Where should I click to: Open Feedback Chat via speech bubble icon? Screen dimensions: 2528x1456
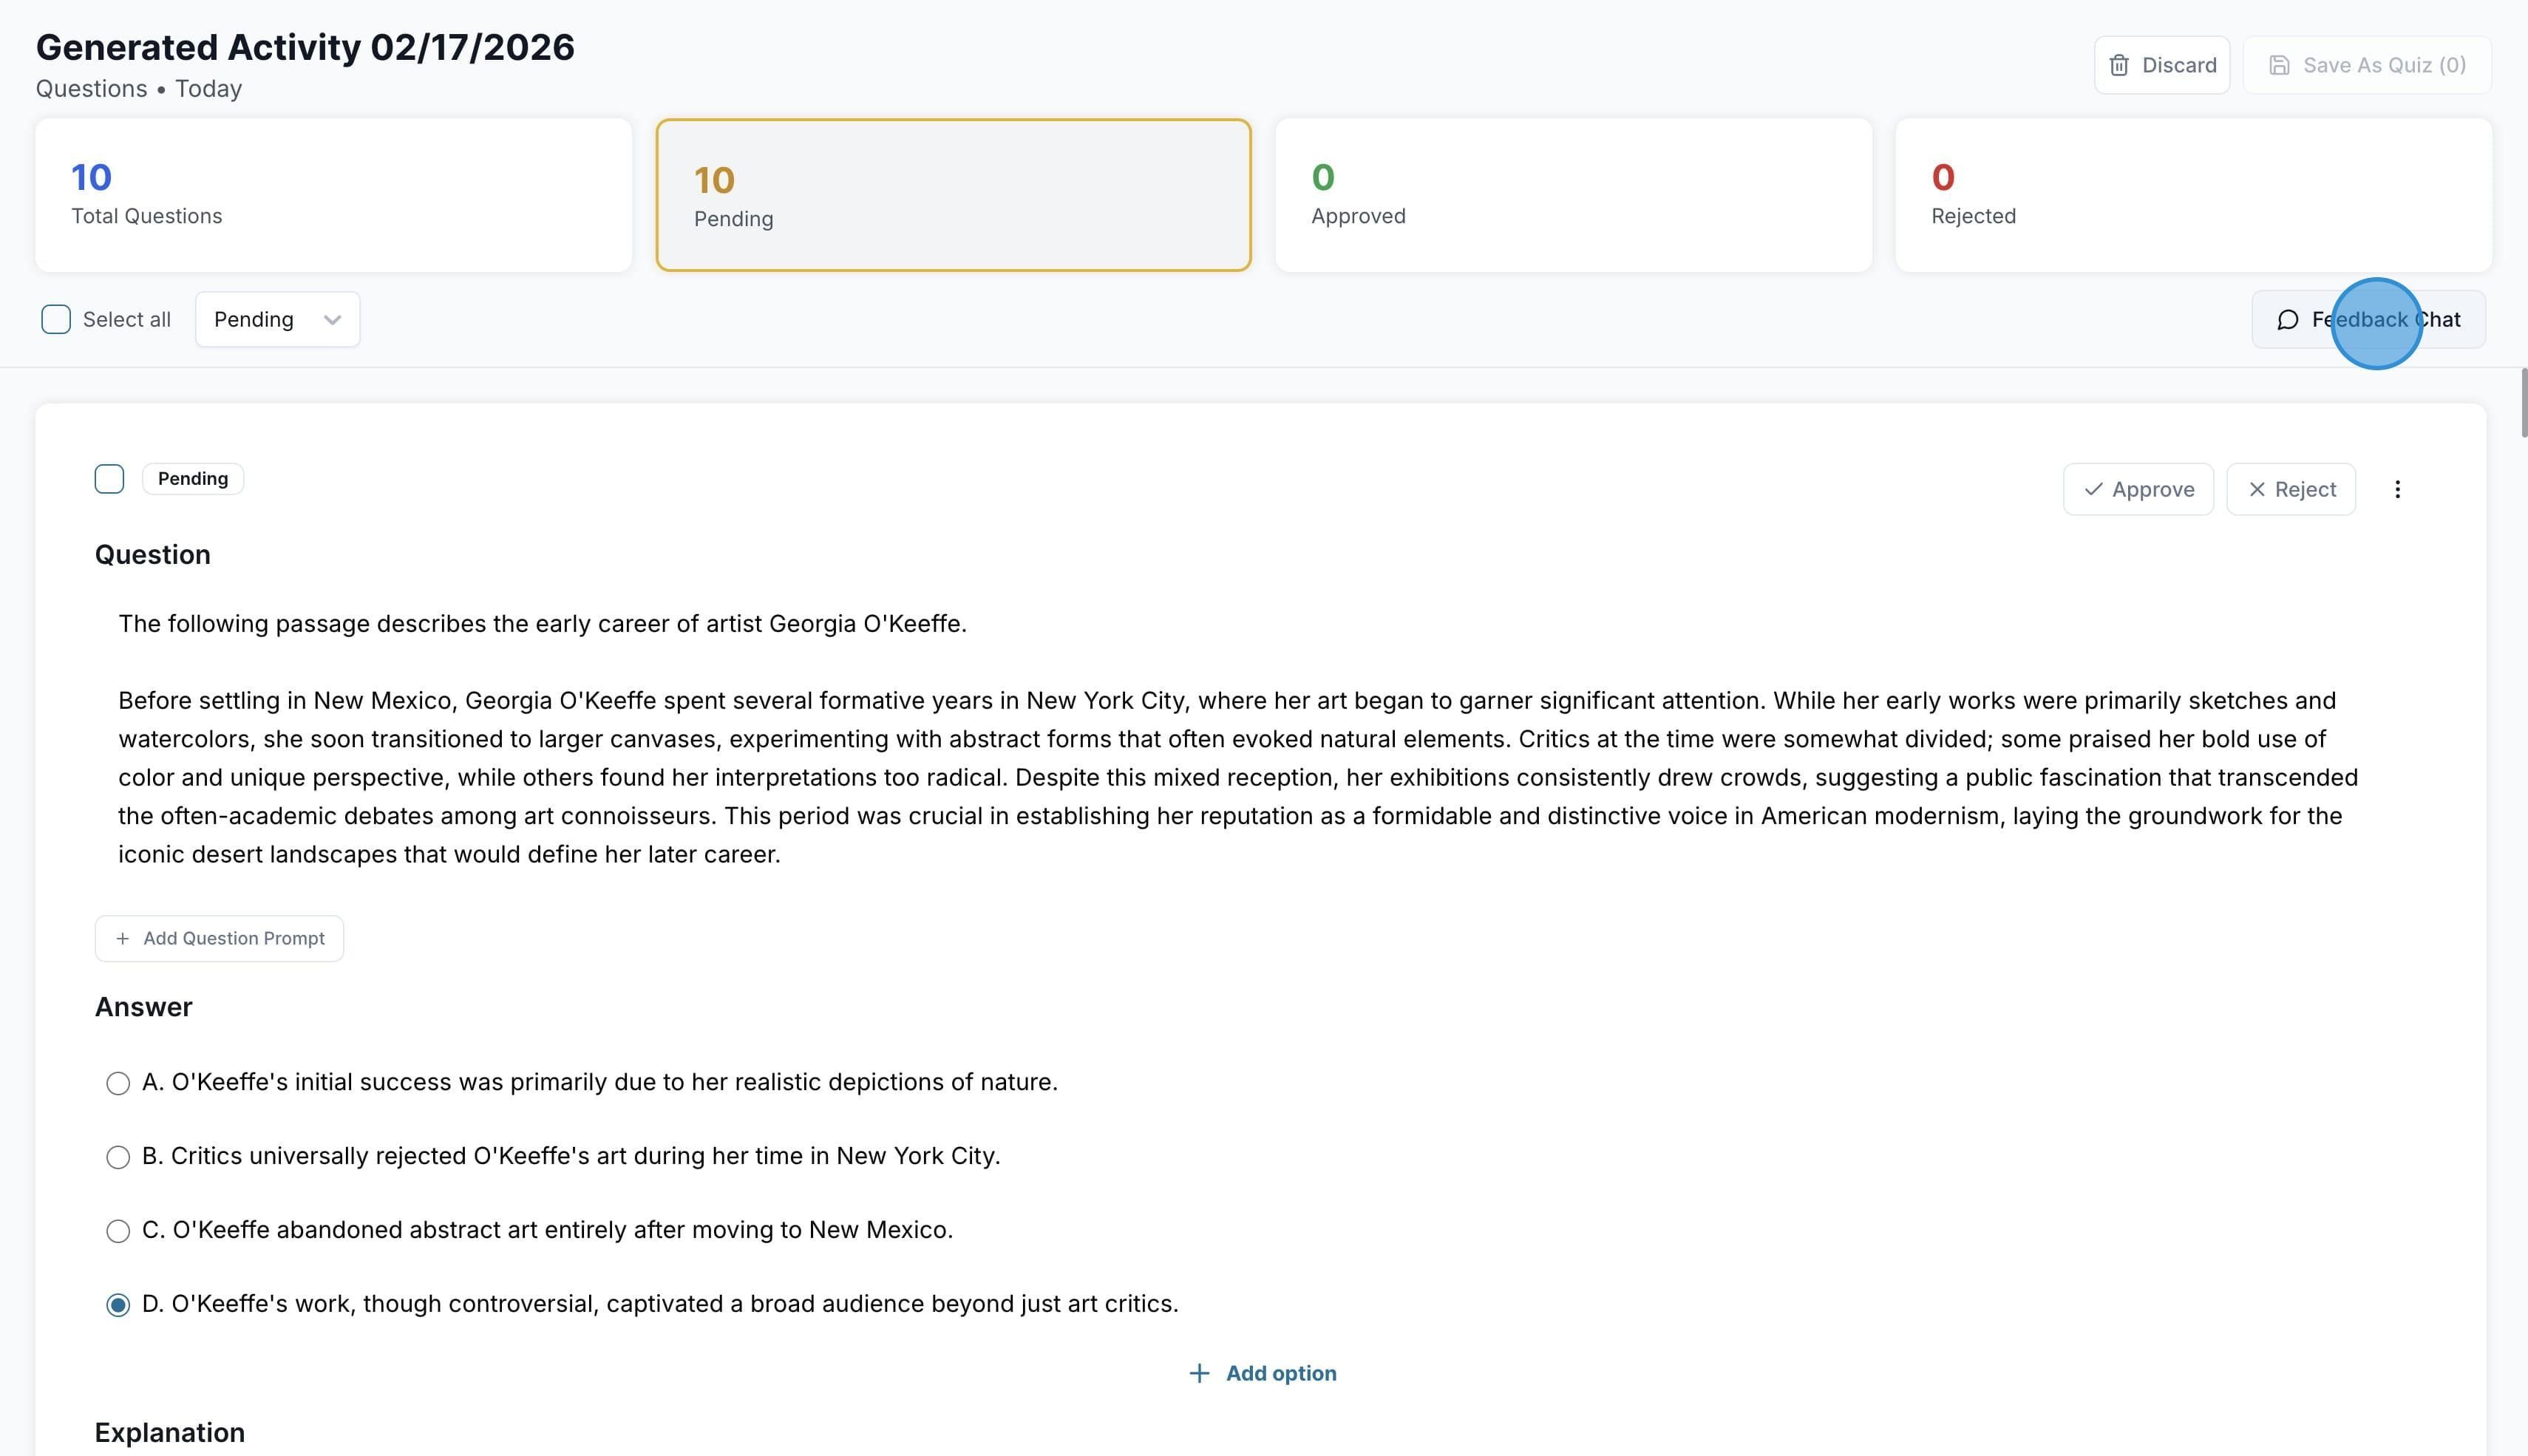pos(2287,320)
